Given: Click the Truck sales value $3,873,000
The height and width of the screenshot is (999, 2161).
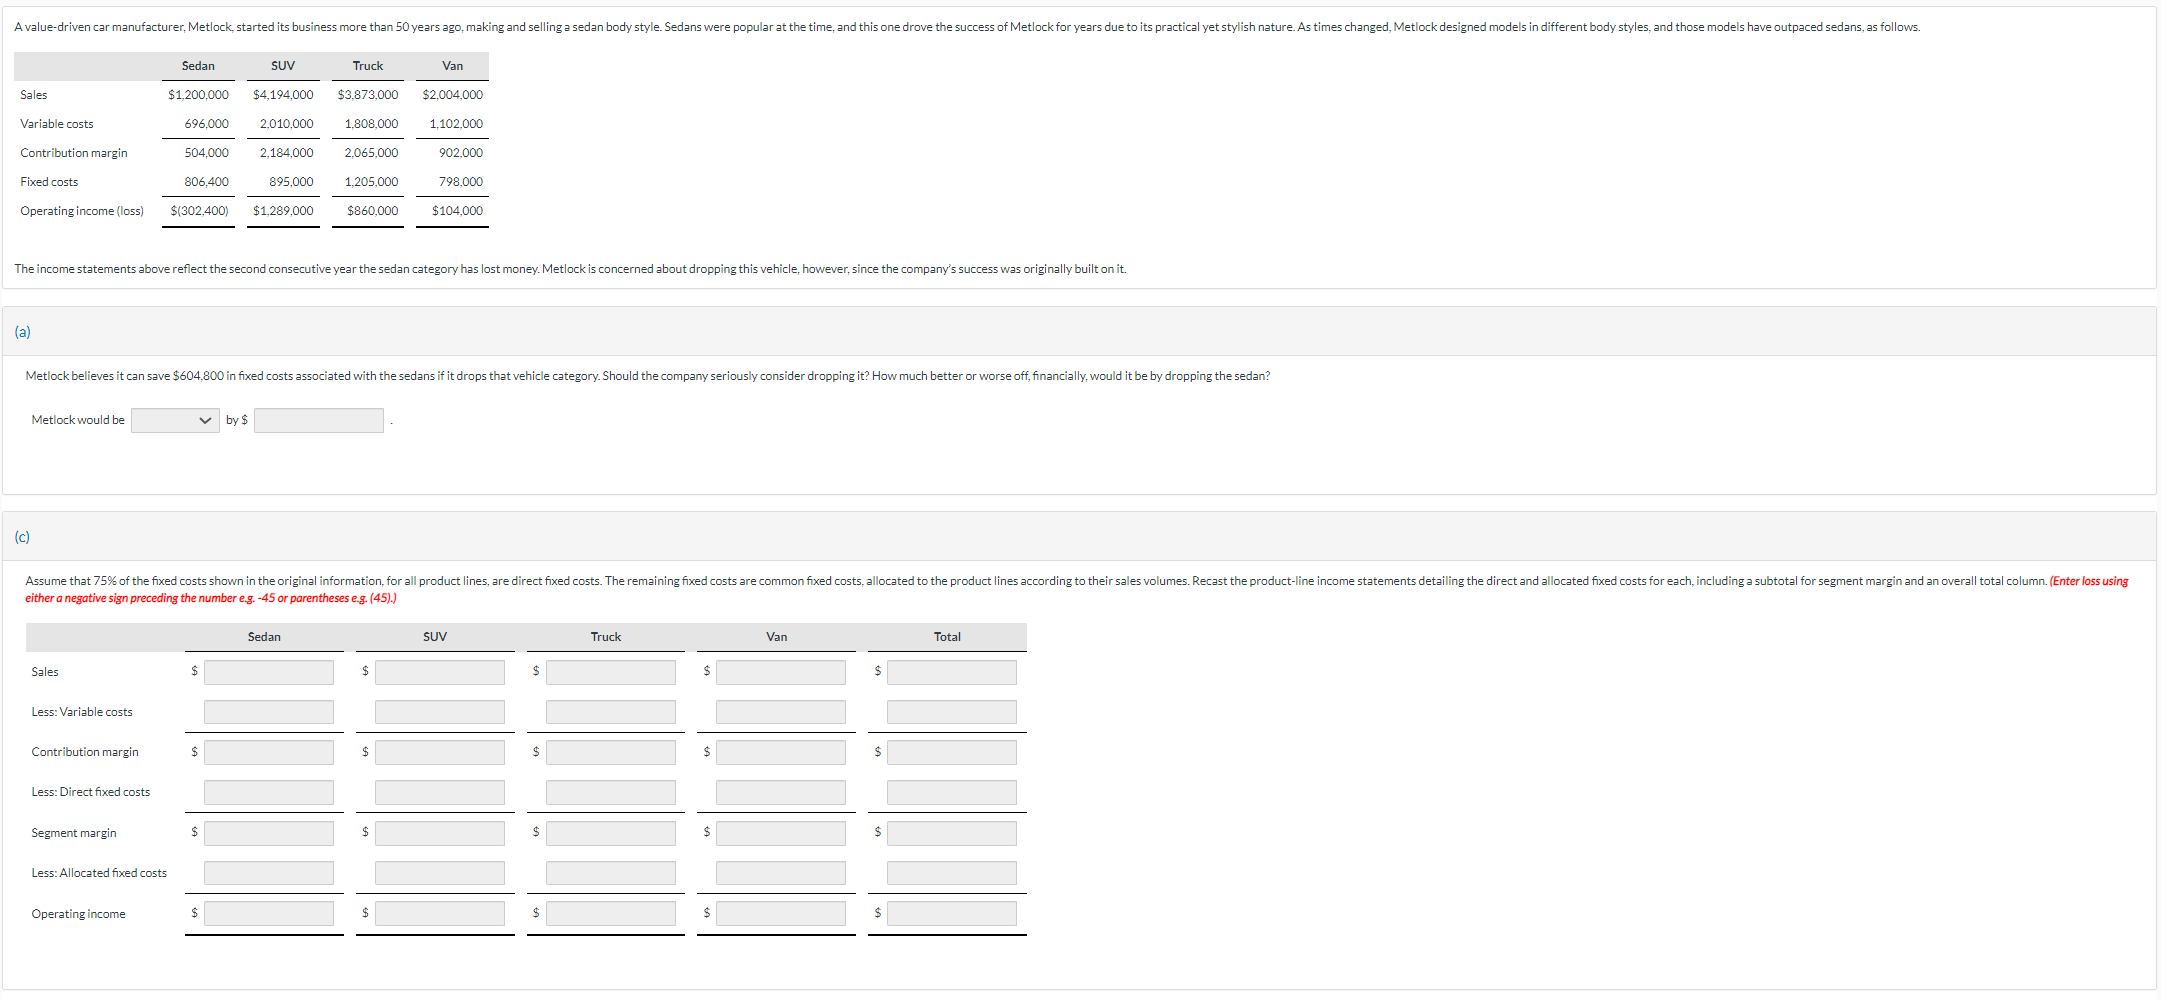Looking at the screenshot, I should pyautogui.click(x=368, y=95).
